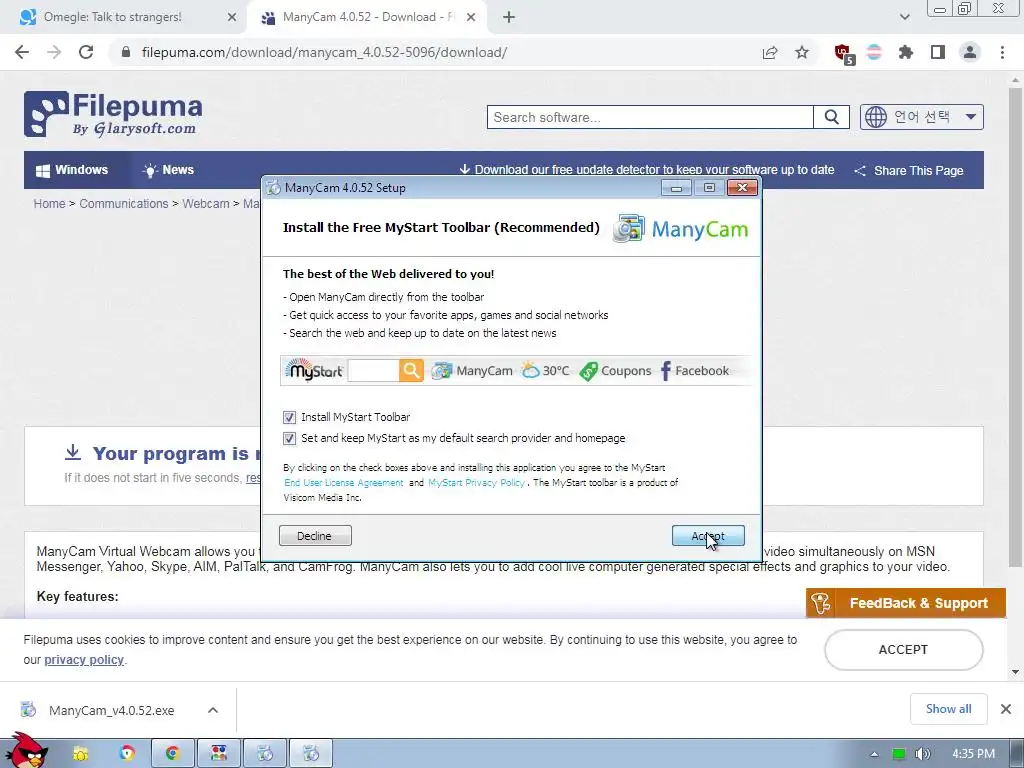Open End User License Agreement link
Screen dimensions: 1024x768
[344, 483]
